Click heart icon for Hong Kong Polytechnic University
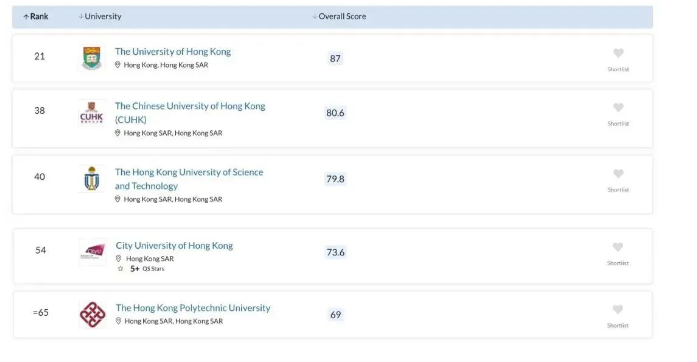 [617, 309]
